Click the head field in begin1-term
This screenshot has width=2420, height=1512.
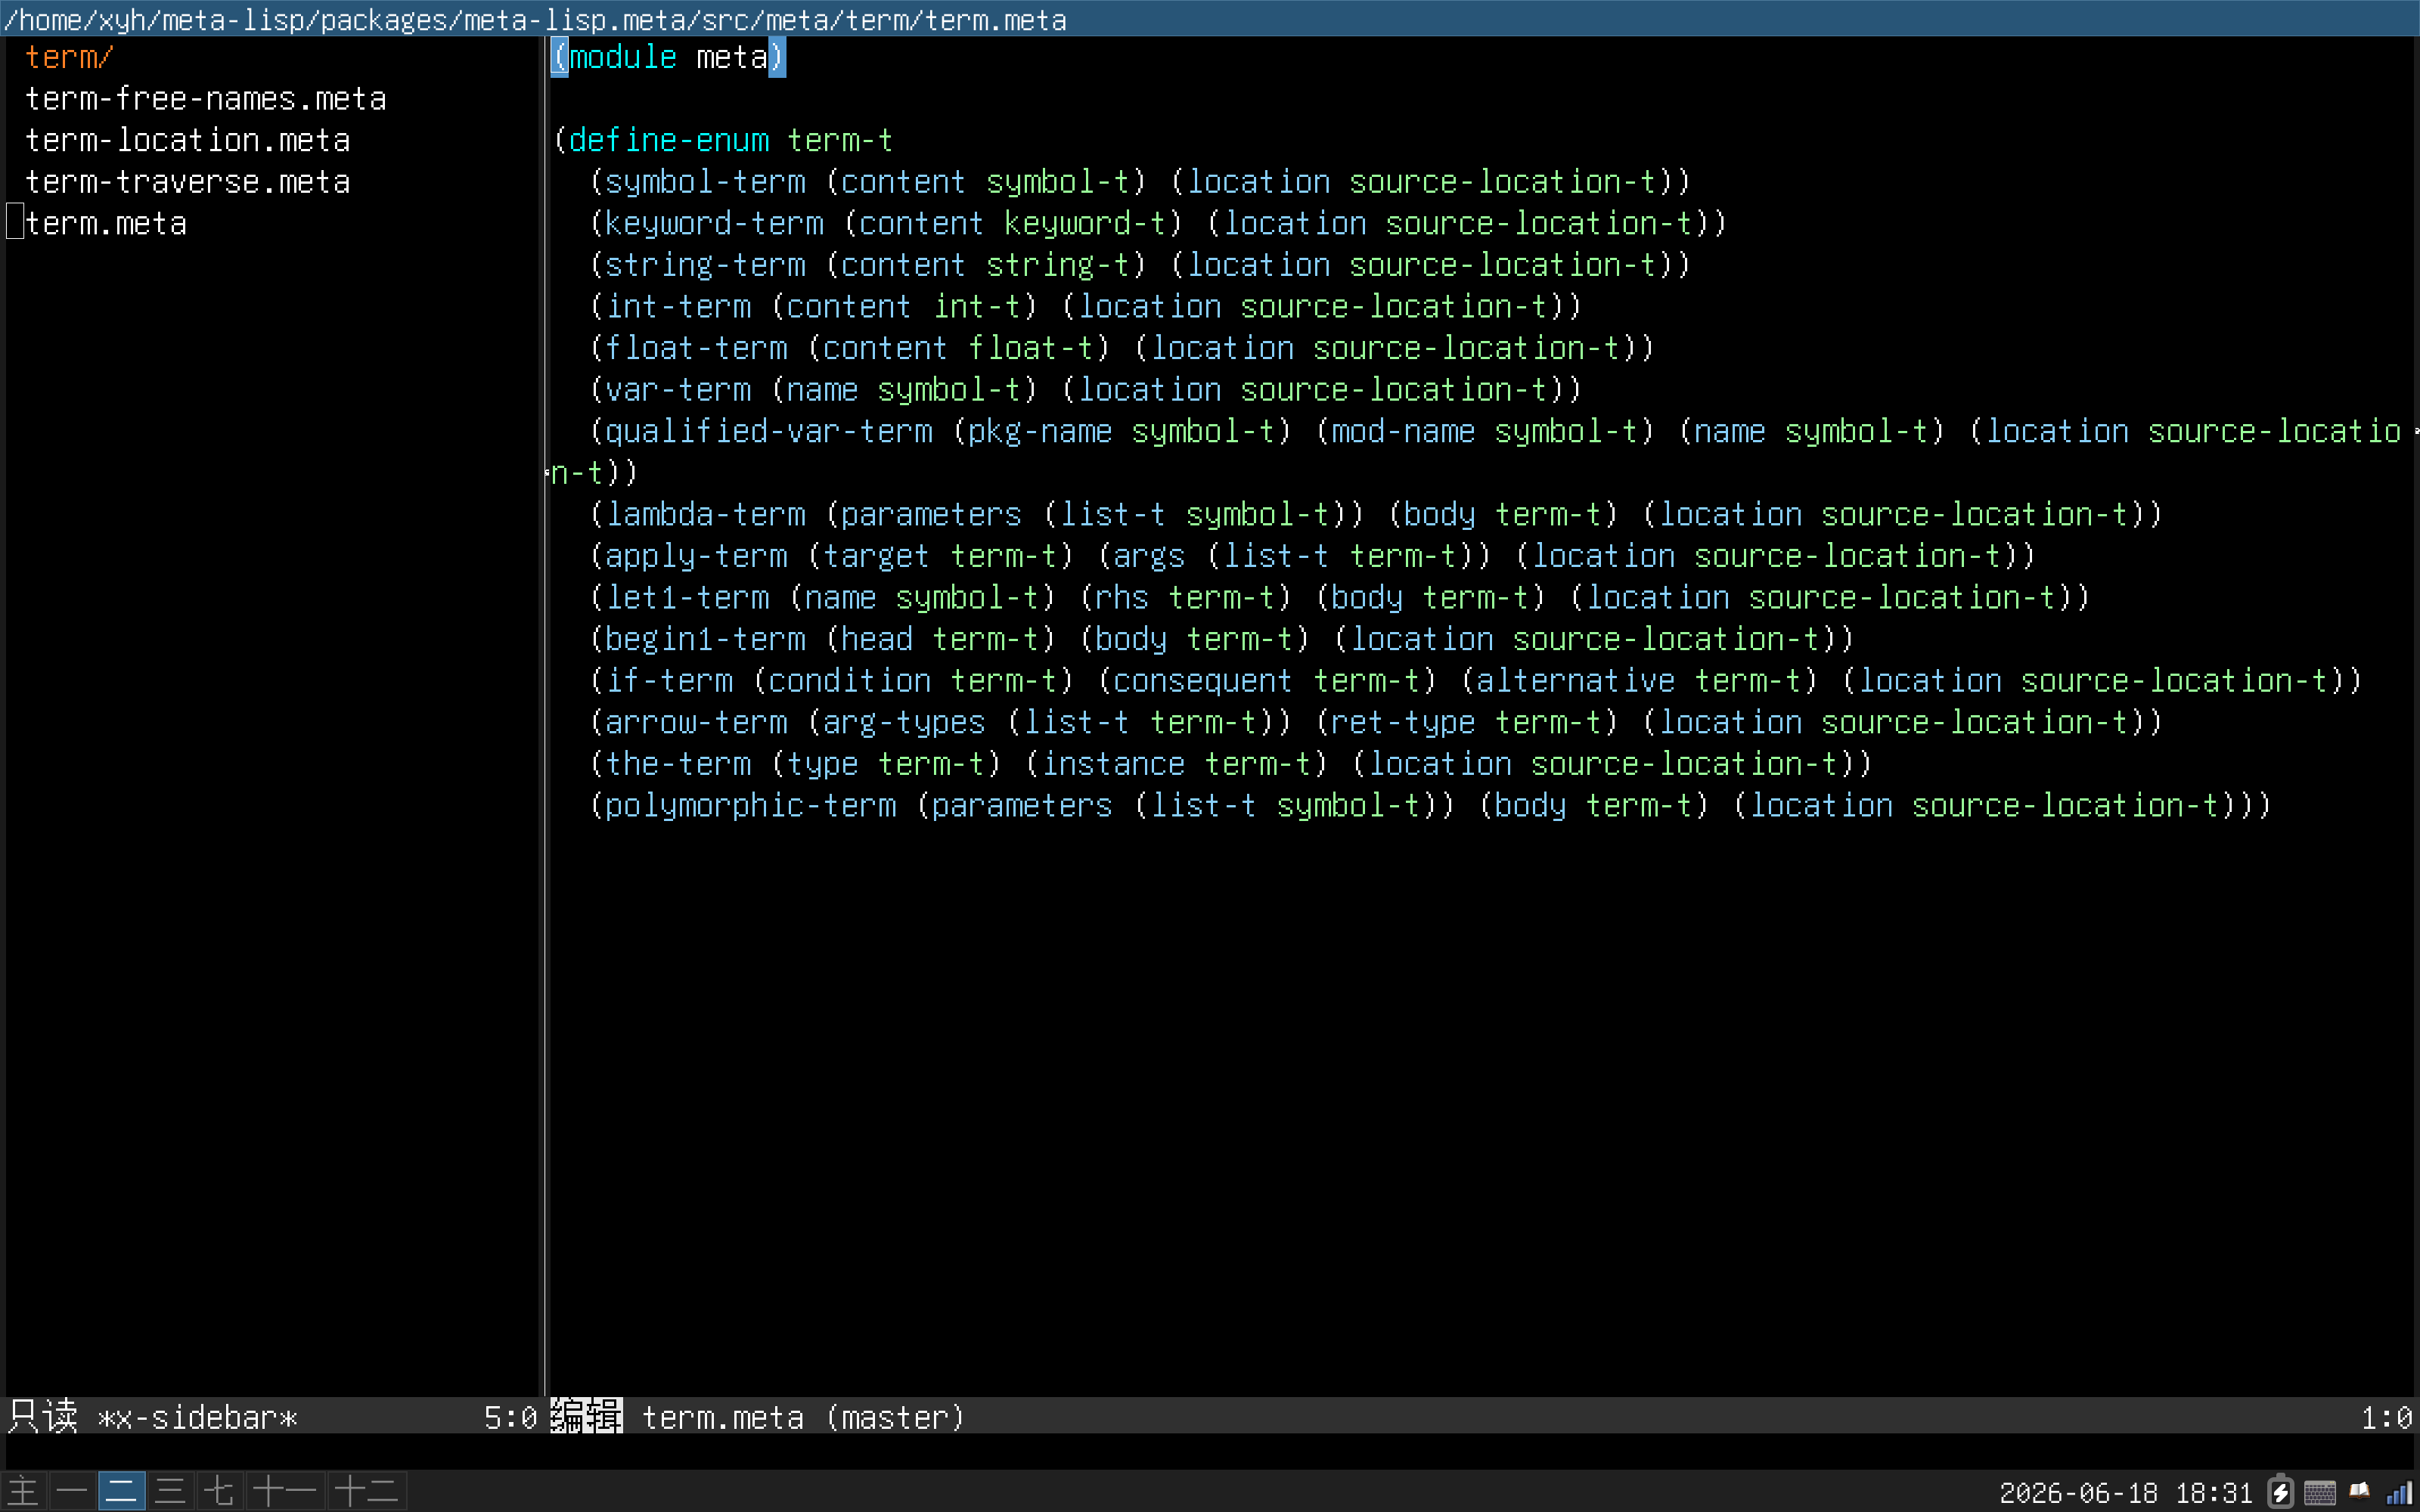(877, 639)
